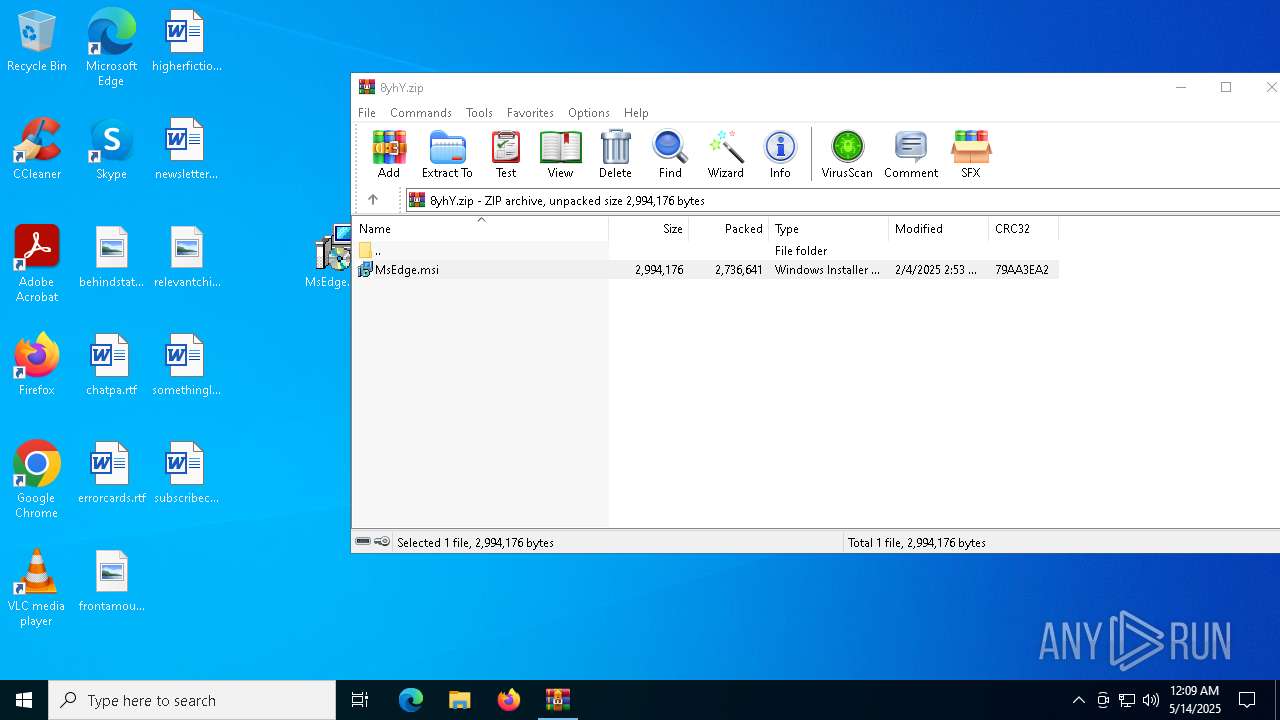Open the Help menu
This screenshot has height=720, width=1280.
point(636,113)
